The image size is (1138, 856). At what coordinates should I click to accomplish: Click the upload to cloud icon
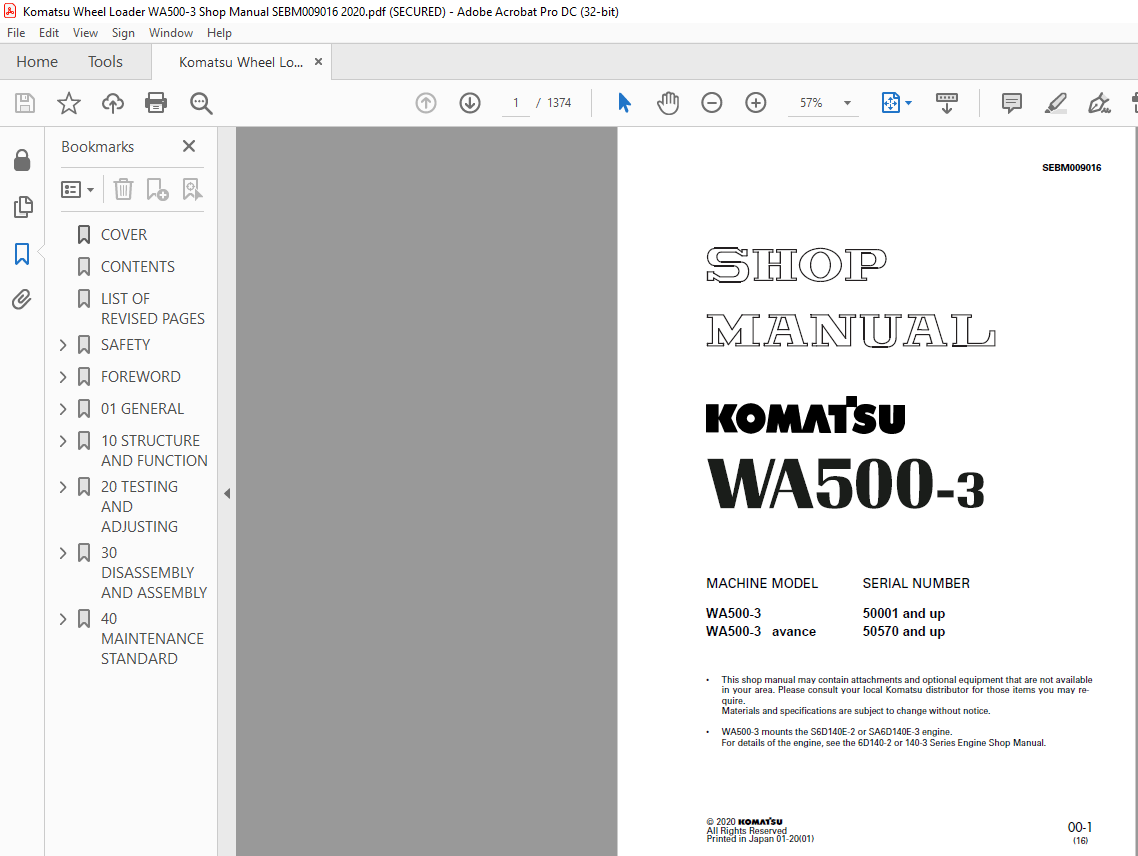click(112, 103)
